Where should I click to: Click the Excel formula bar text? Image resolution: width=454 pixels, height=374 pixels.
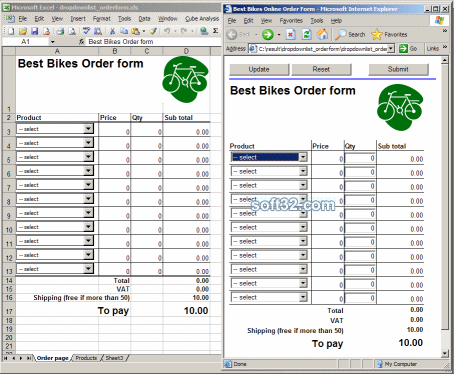(121, 42)
